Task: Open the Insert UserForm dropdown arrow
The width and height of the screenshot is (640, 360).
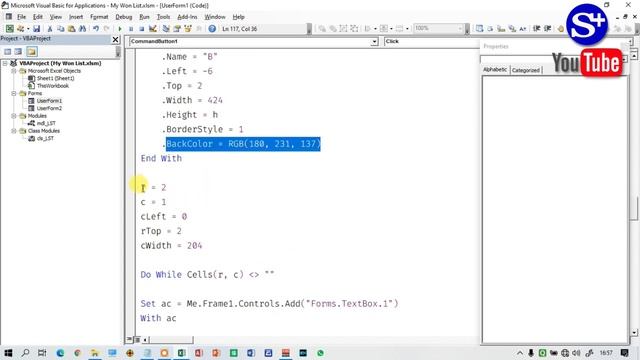Action: pos(28,29)
